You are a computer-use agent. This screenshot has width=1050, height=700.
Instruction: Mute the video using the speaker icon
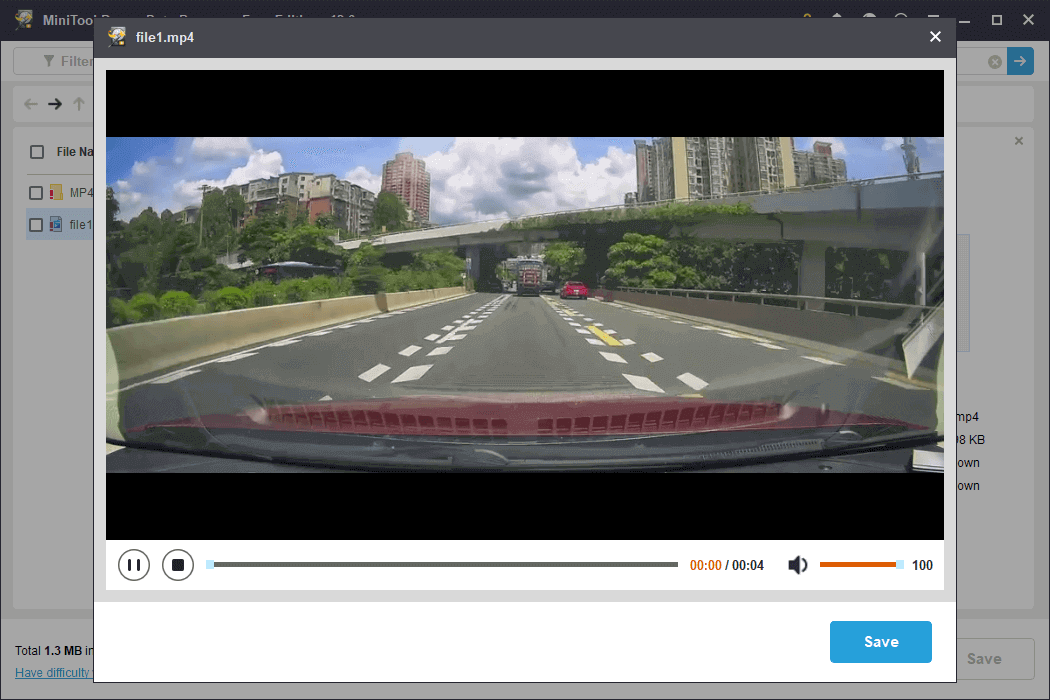pos(797,564)
